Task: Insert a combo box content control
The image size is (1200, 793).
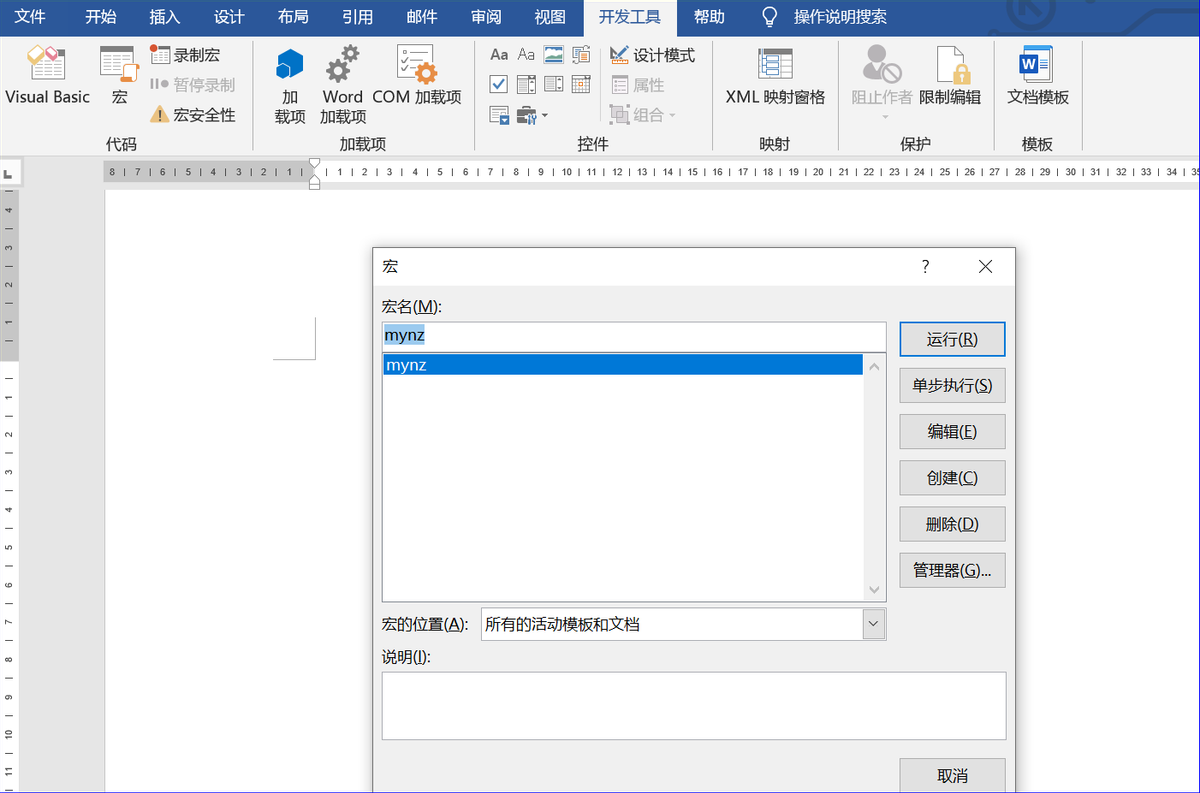Action: click(526, 84)
